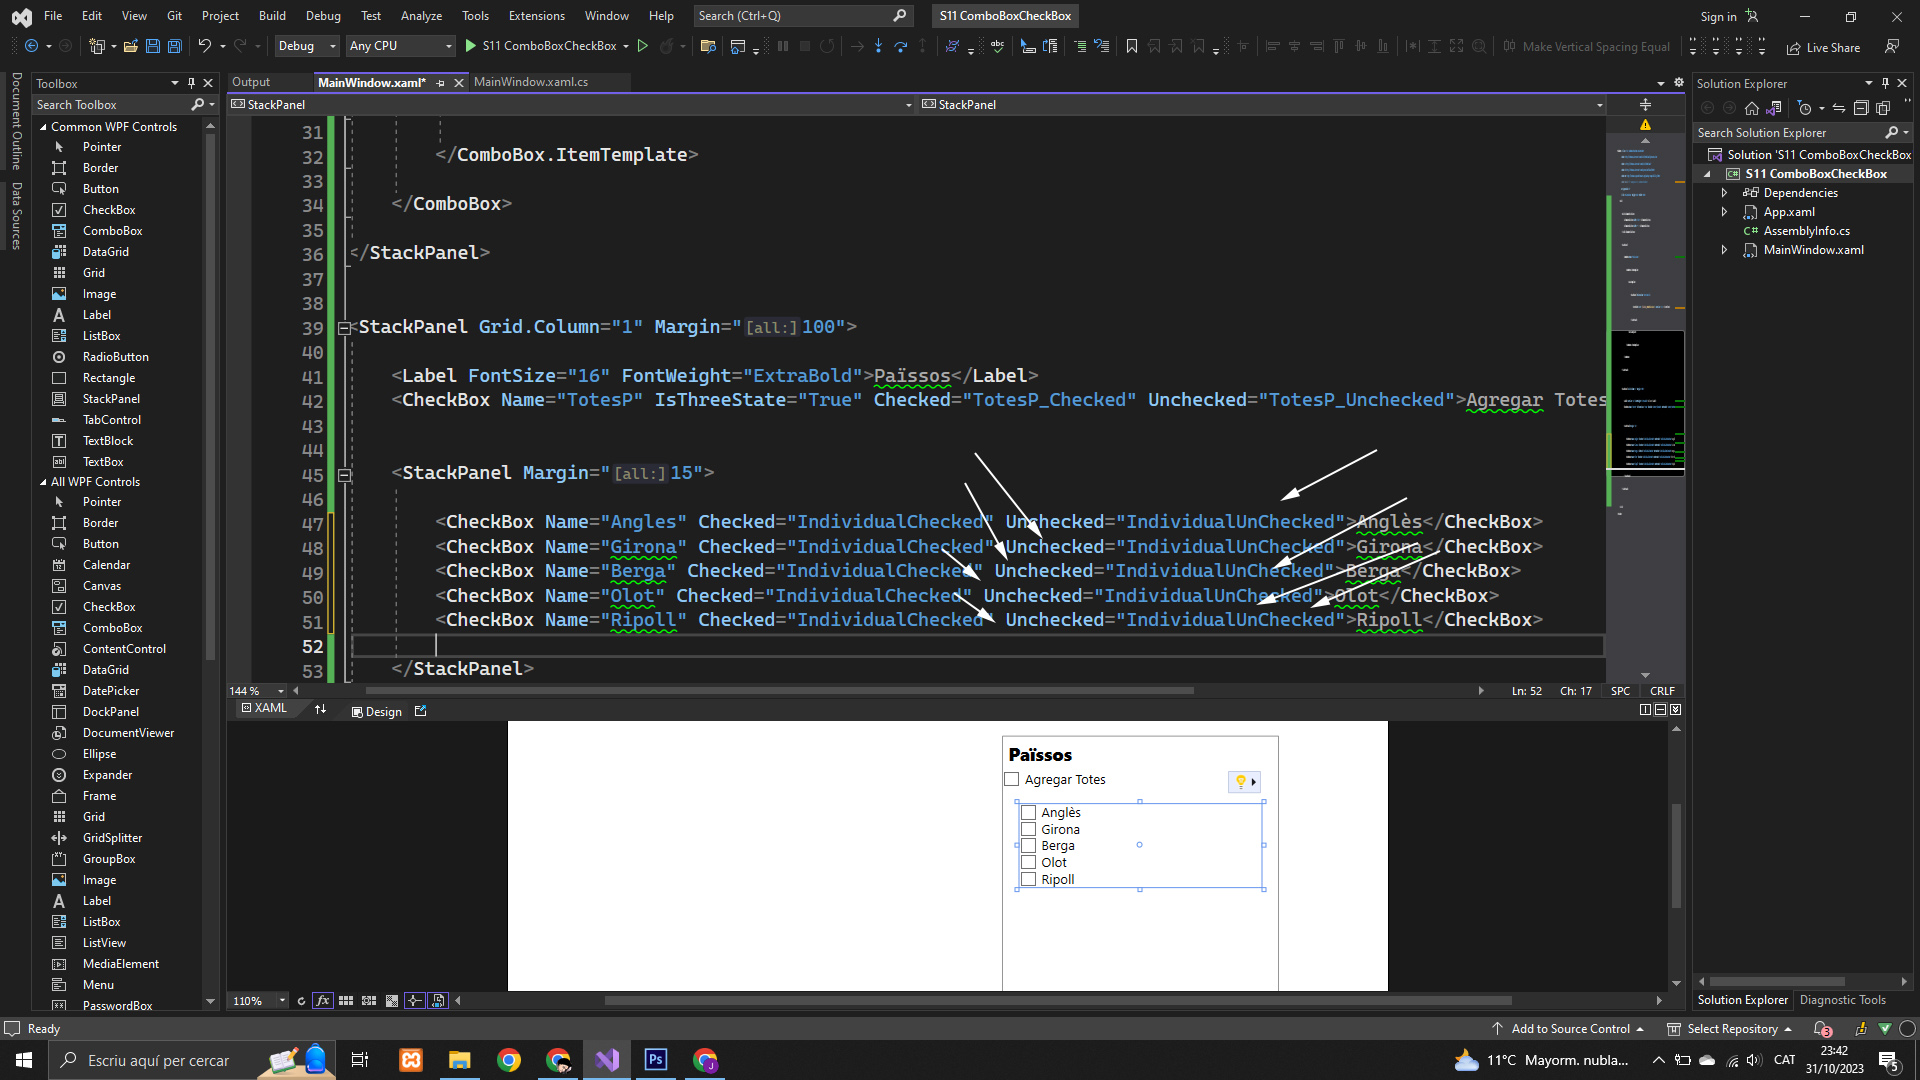This screenshot has height=1080, width=1920.
Task: Open the Build menu
Action: [x=271, y=16]
